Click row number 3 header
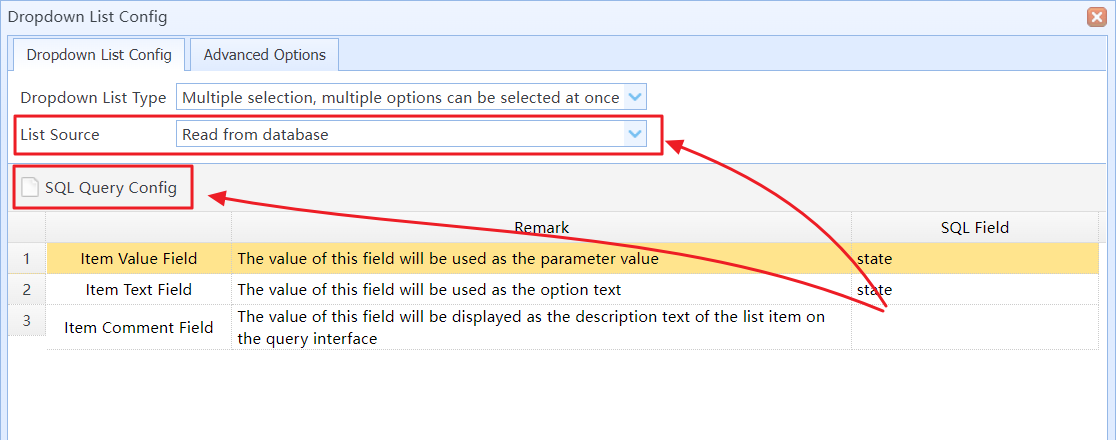1116x440 pixels. pyautogui.click(x=27, y=321)
